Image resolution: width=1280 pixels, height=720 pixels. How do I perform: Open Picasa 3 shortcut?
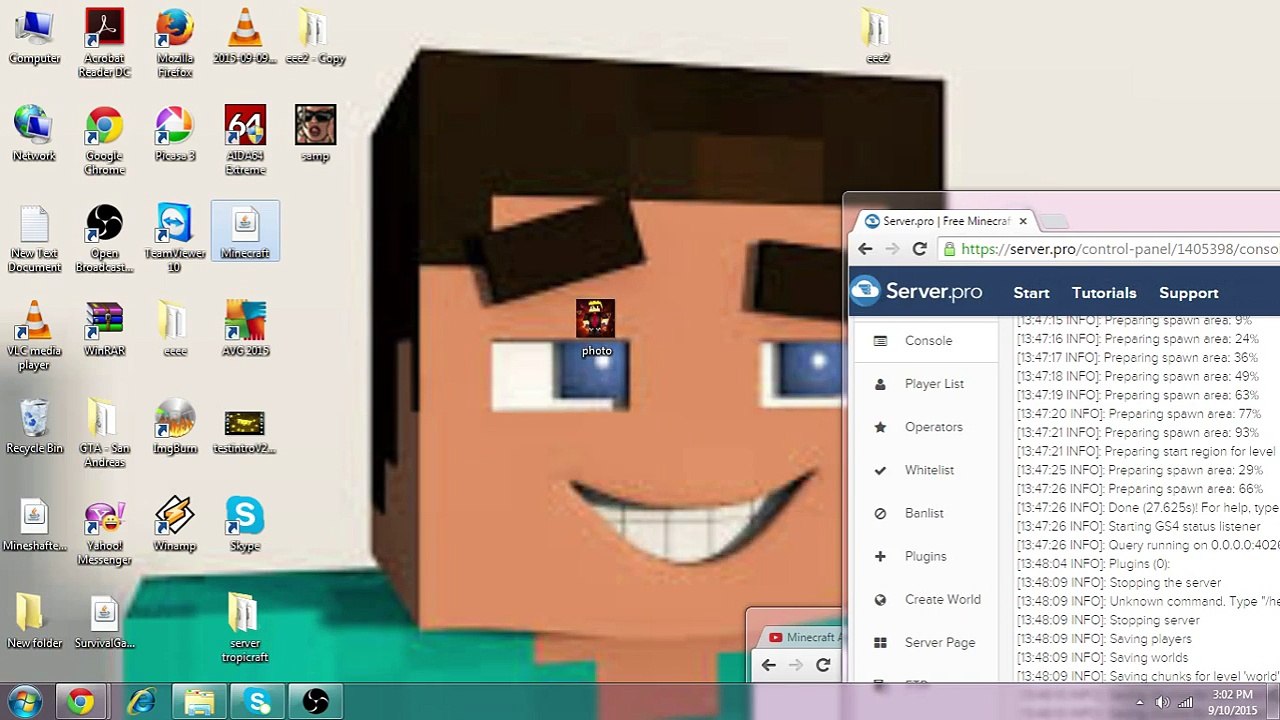point(175,133)
